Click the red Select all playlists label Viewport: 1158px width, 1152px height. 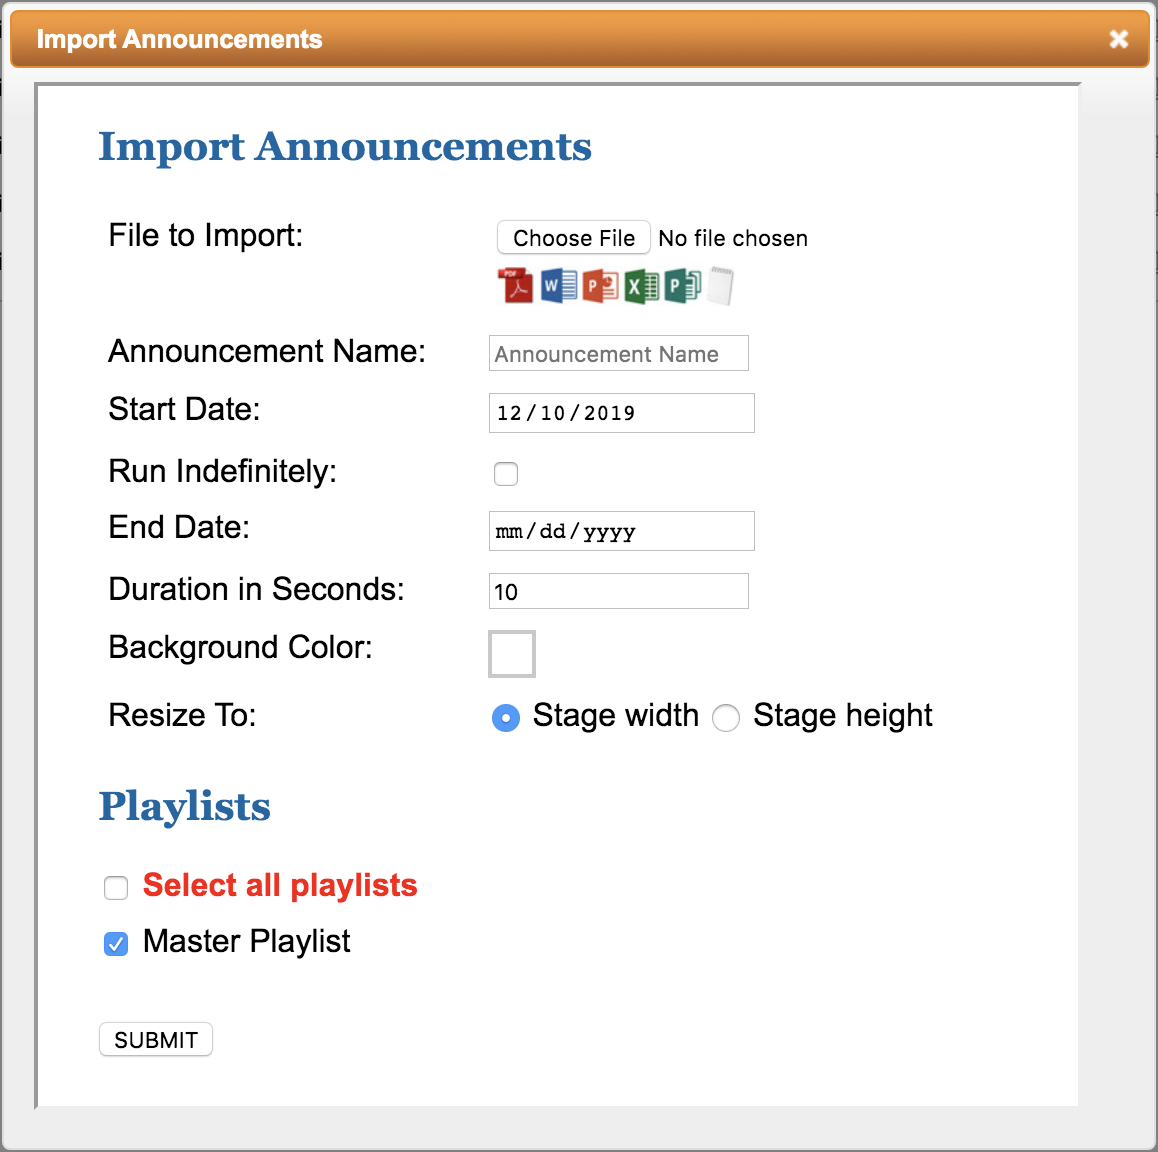click(x=280, y=885)
